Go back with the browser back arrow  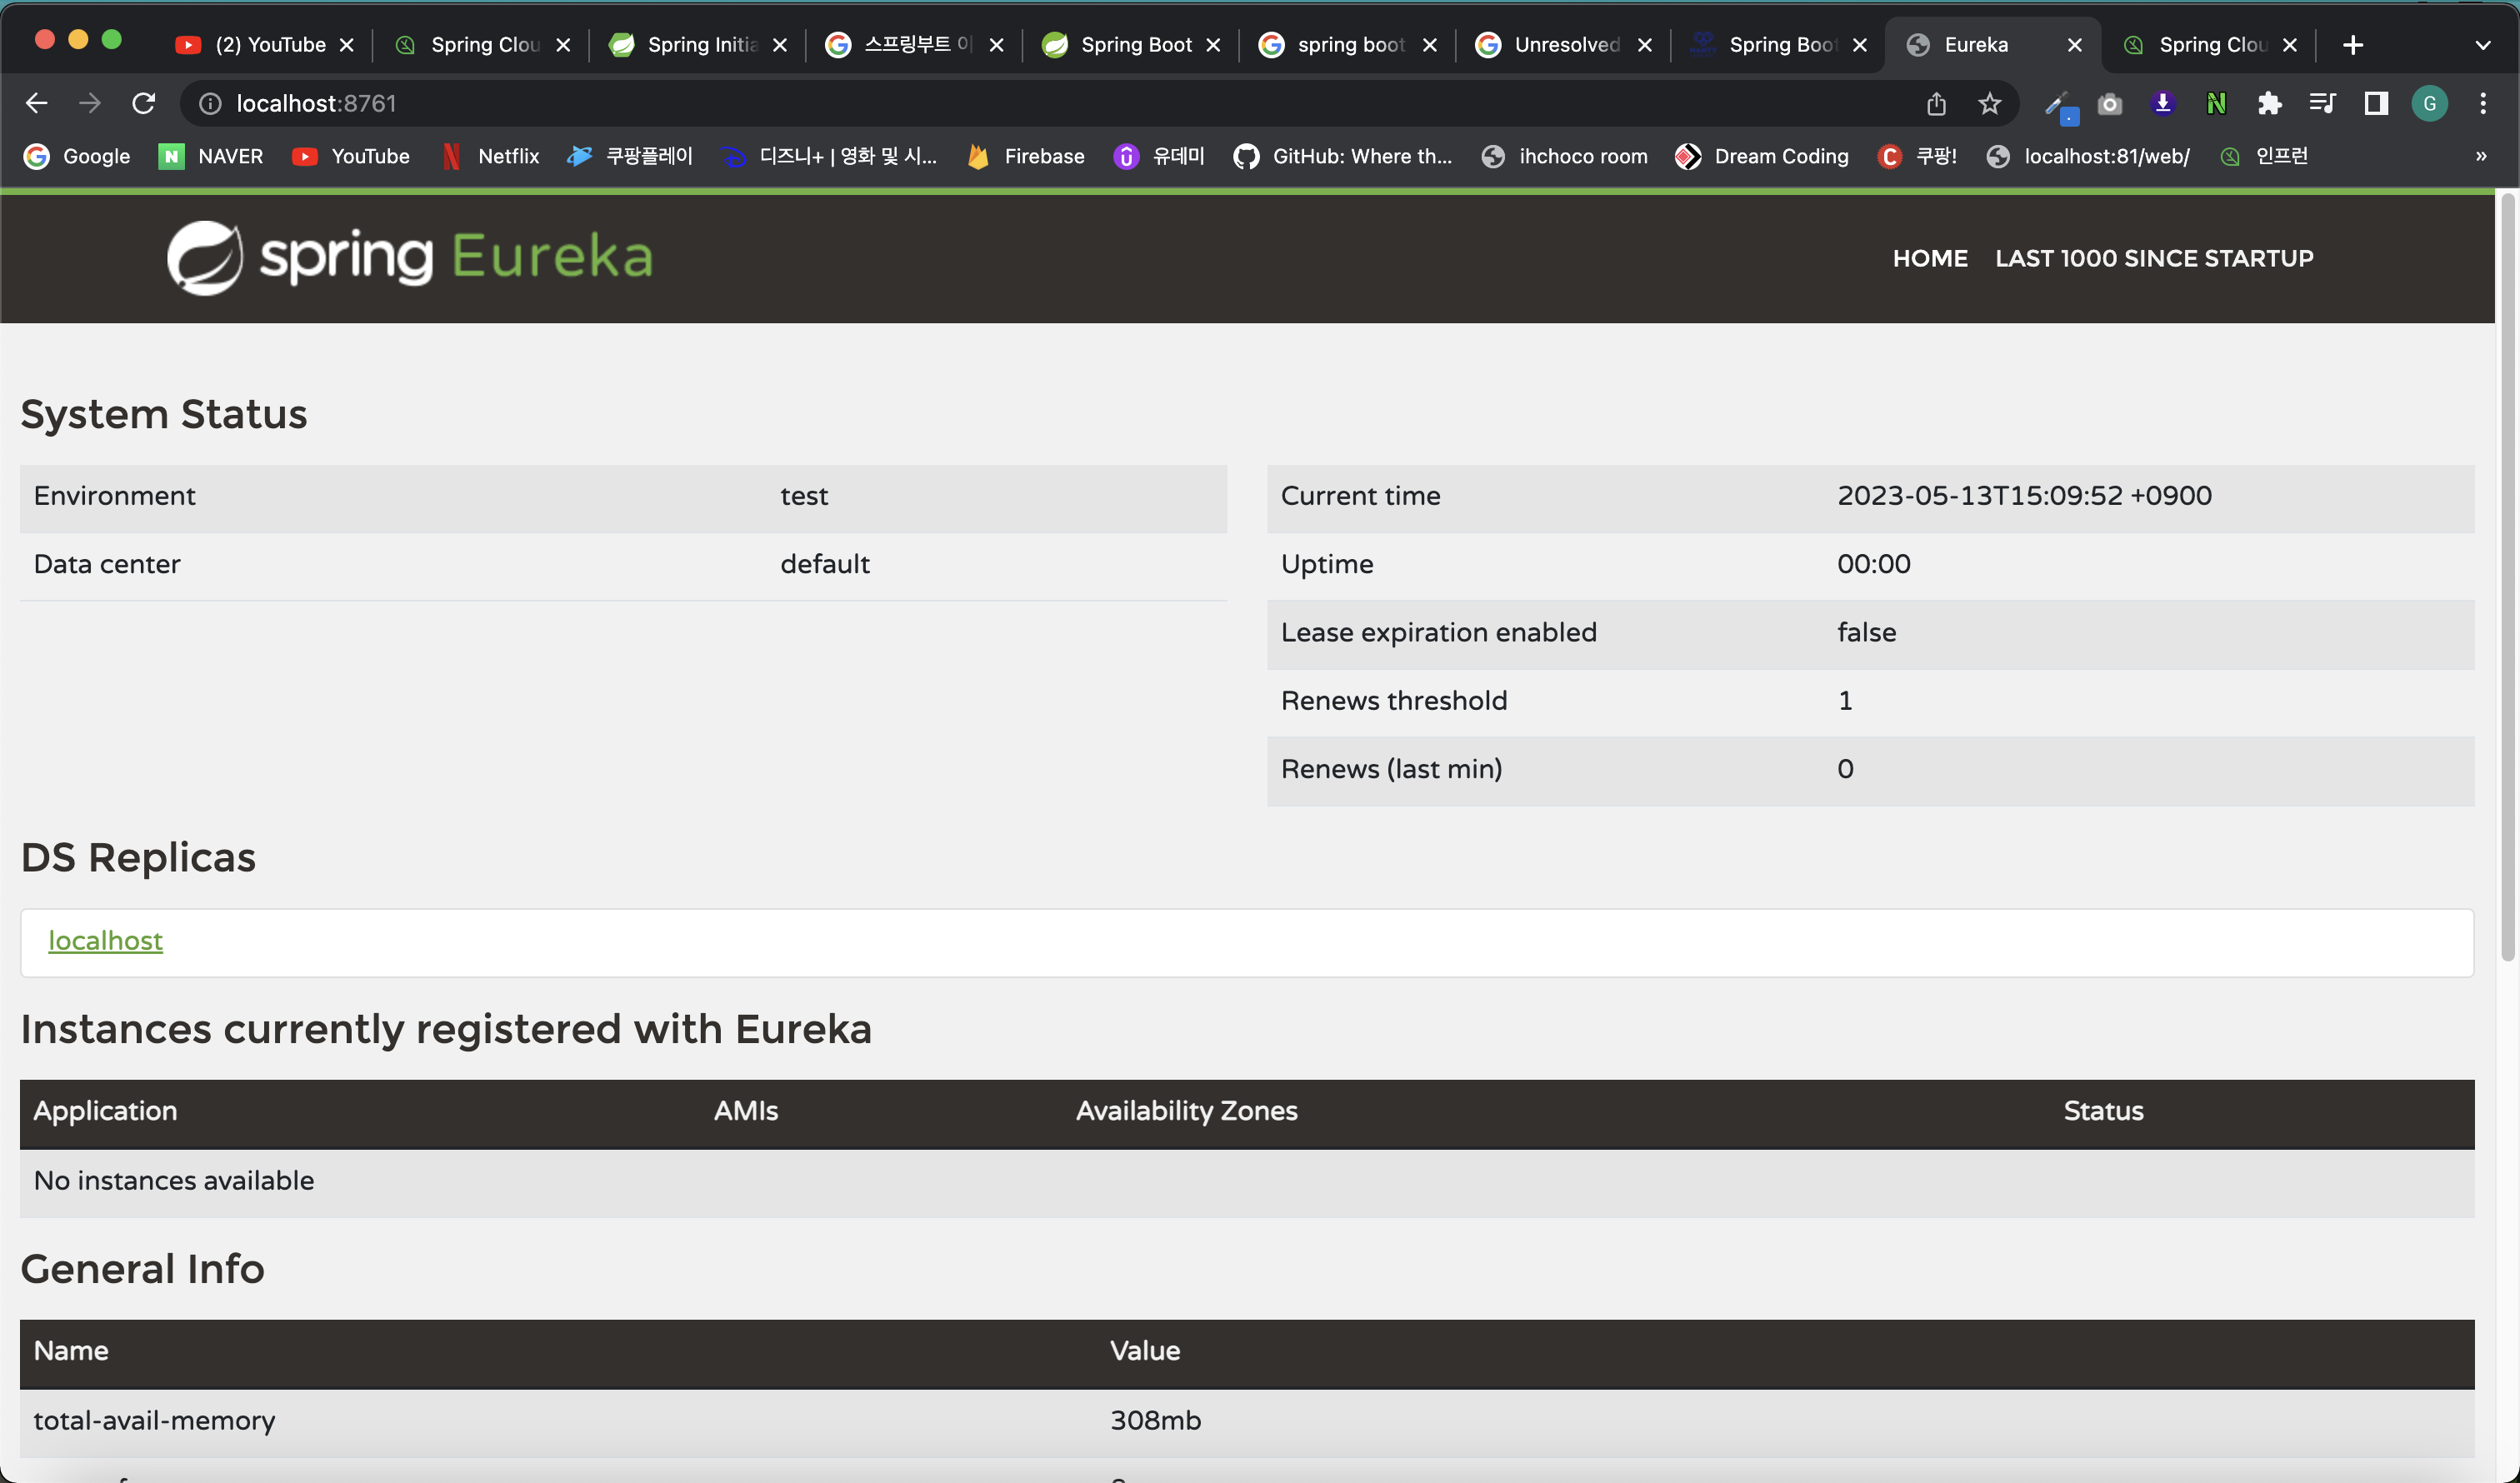click(x=36, y=103)
